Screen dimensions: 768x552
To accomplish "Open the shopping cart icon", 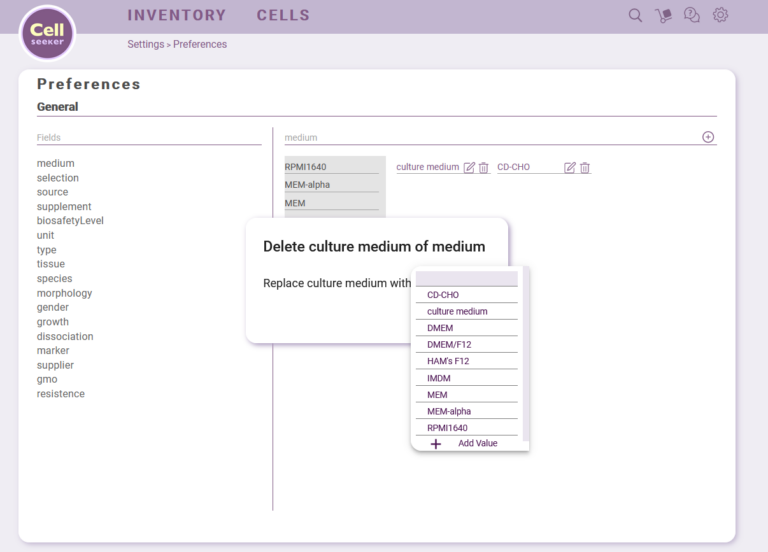I will coord(664,15).
